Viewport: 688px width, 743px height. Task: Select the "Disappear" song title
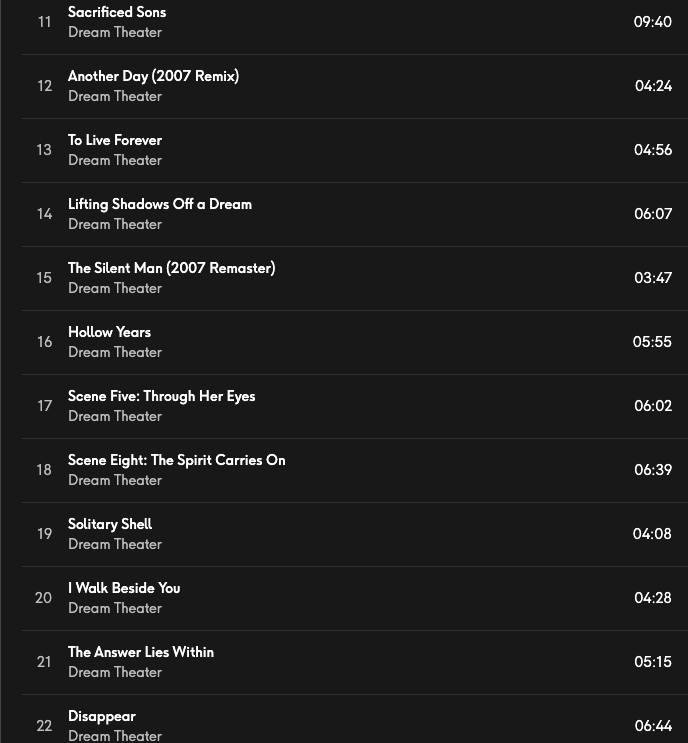pyautogui.click(x=102, y=716)
